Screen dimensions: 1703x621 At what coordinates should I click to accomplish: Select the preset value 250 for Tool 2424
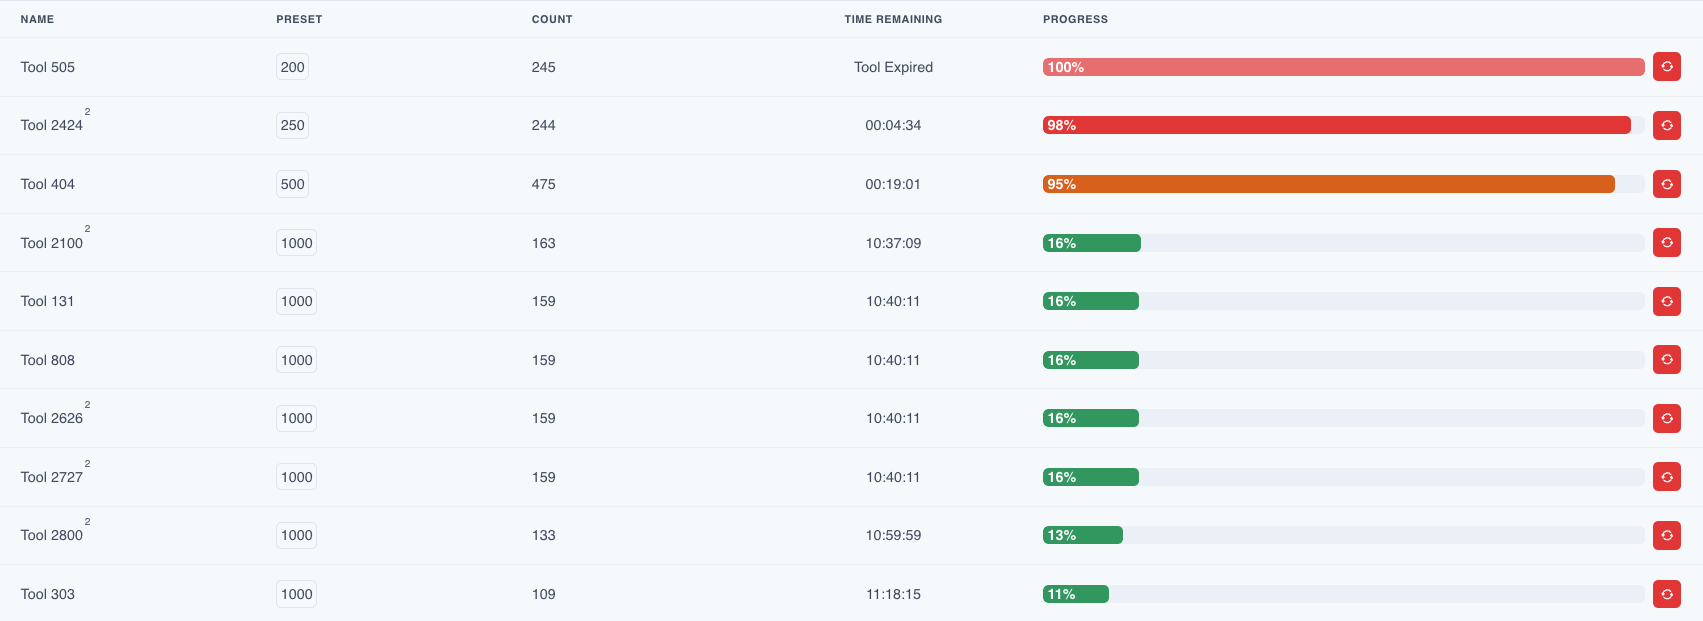click(x=293, y=125)
